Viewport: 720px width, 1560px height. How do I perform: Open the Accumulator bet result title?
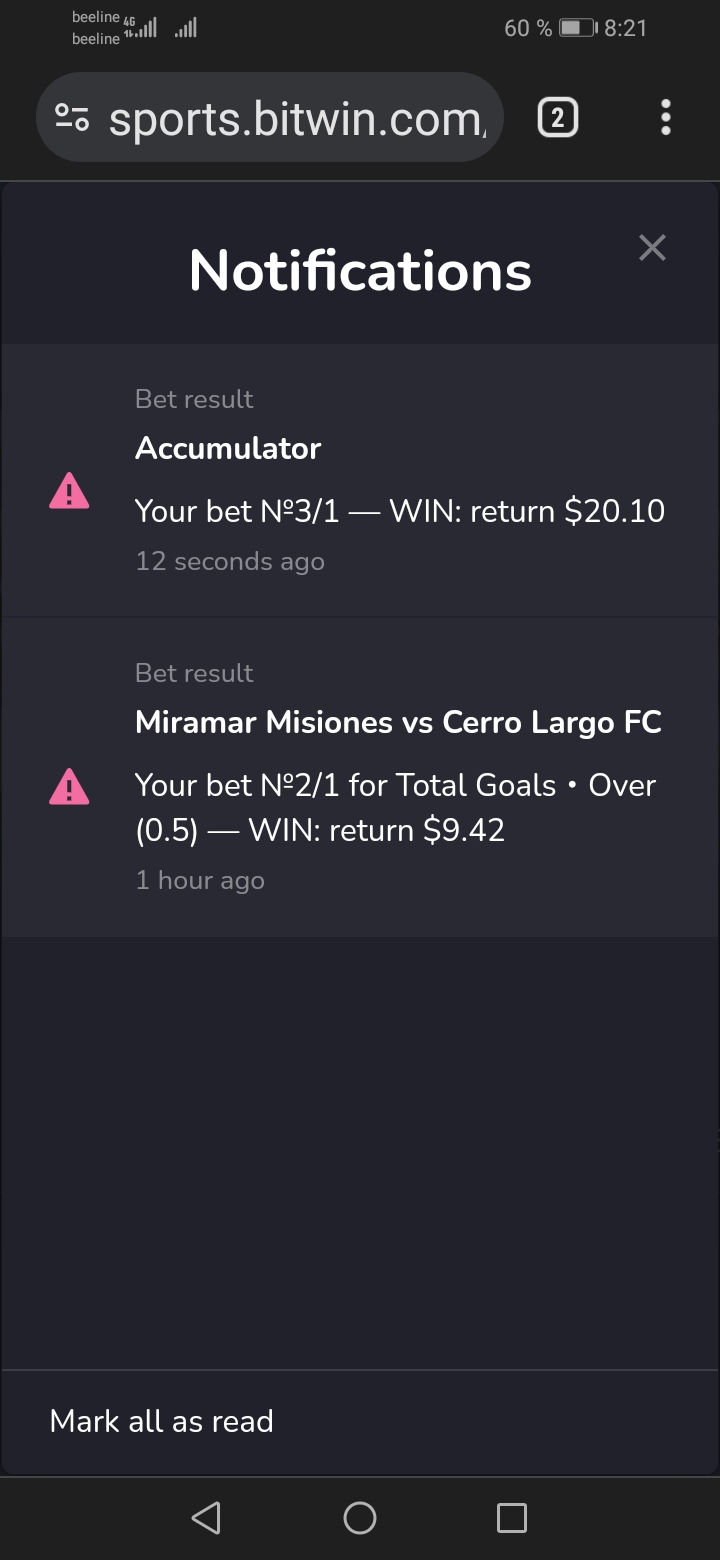(x=228, y=448)
